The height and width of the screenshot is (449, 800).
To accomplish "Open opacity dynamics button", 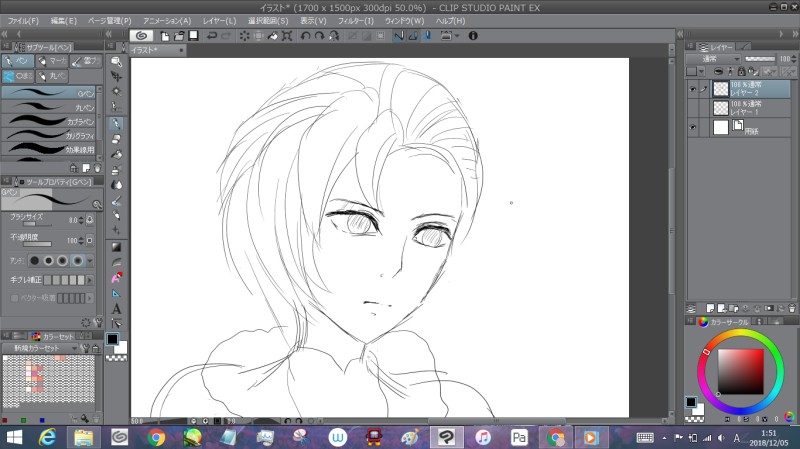I will coord(90,240).
